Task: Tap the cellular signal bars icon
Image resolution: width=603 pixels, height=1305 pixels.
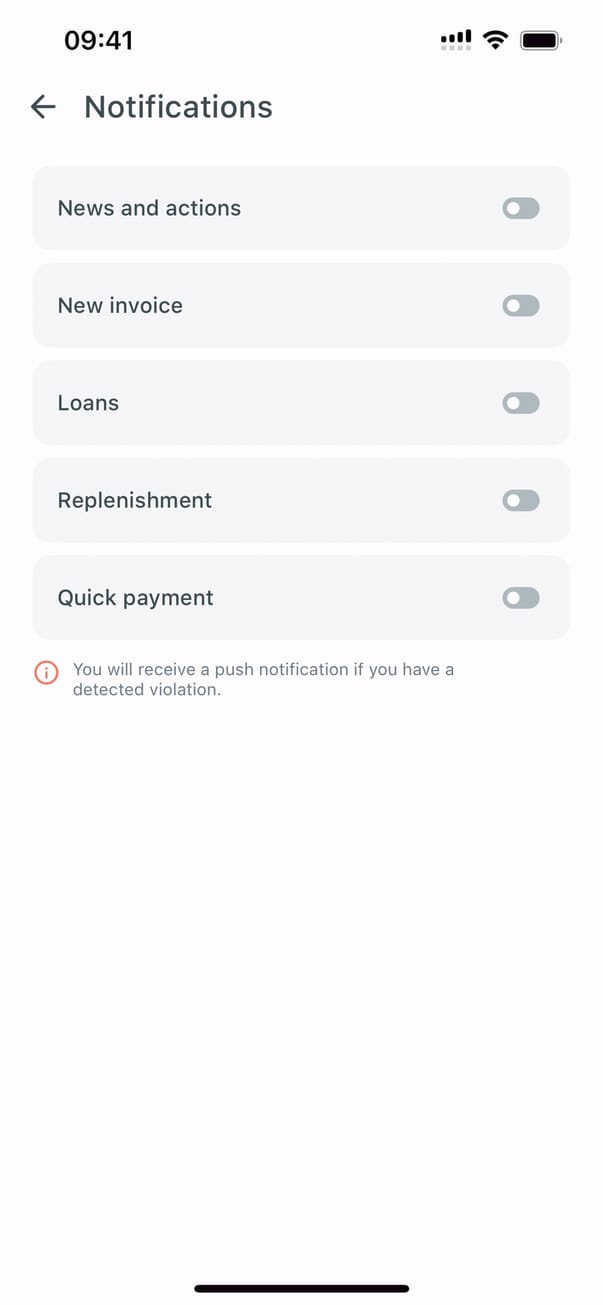Action: tap(456, 40)
